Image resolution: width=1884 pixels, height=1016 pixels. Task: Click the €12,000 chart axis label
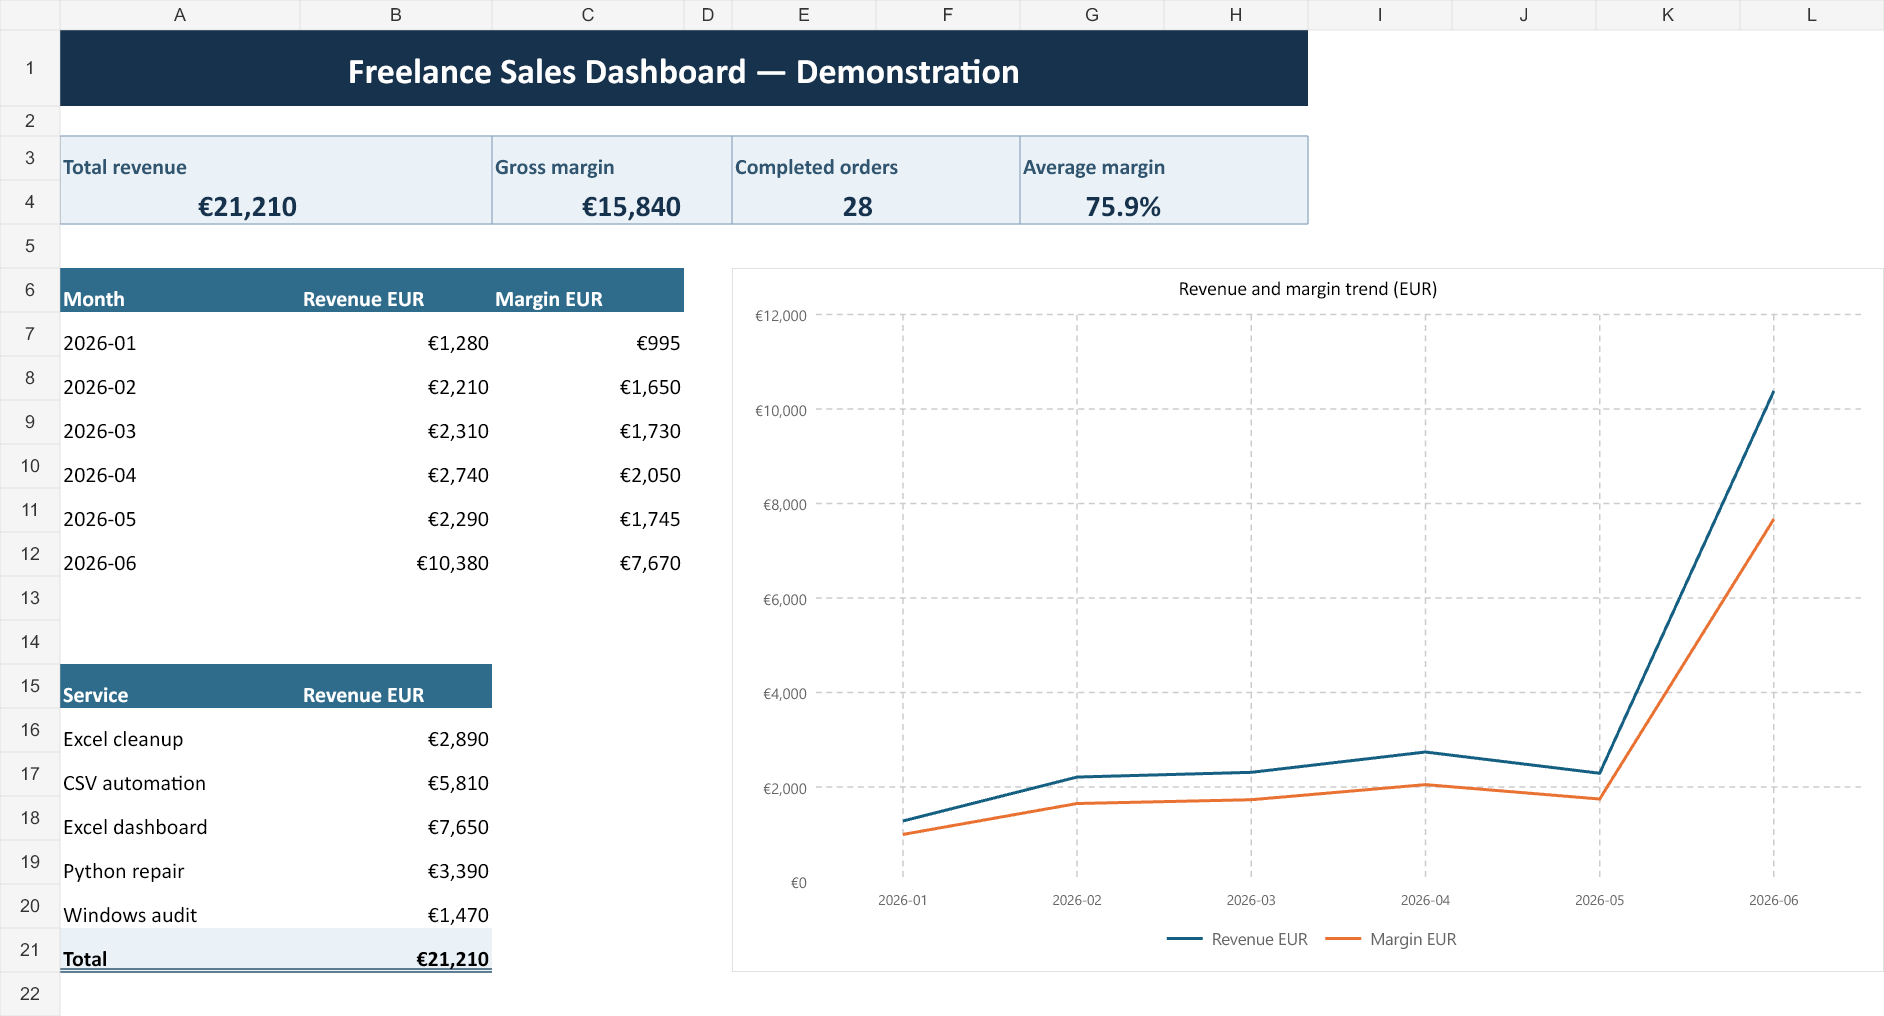click(781, 316)
